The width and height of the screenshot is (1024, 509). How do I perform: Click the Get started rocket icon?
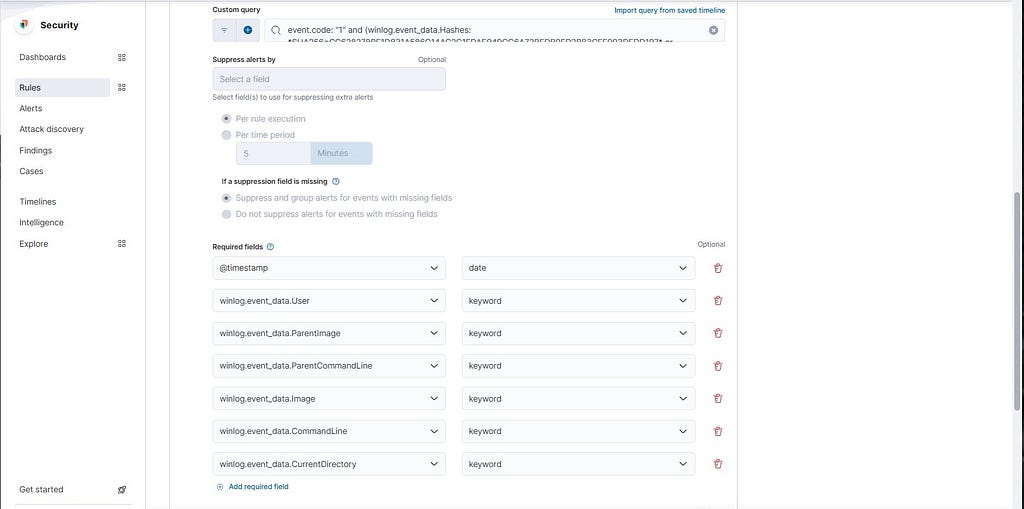click(121, 489)
